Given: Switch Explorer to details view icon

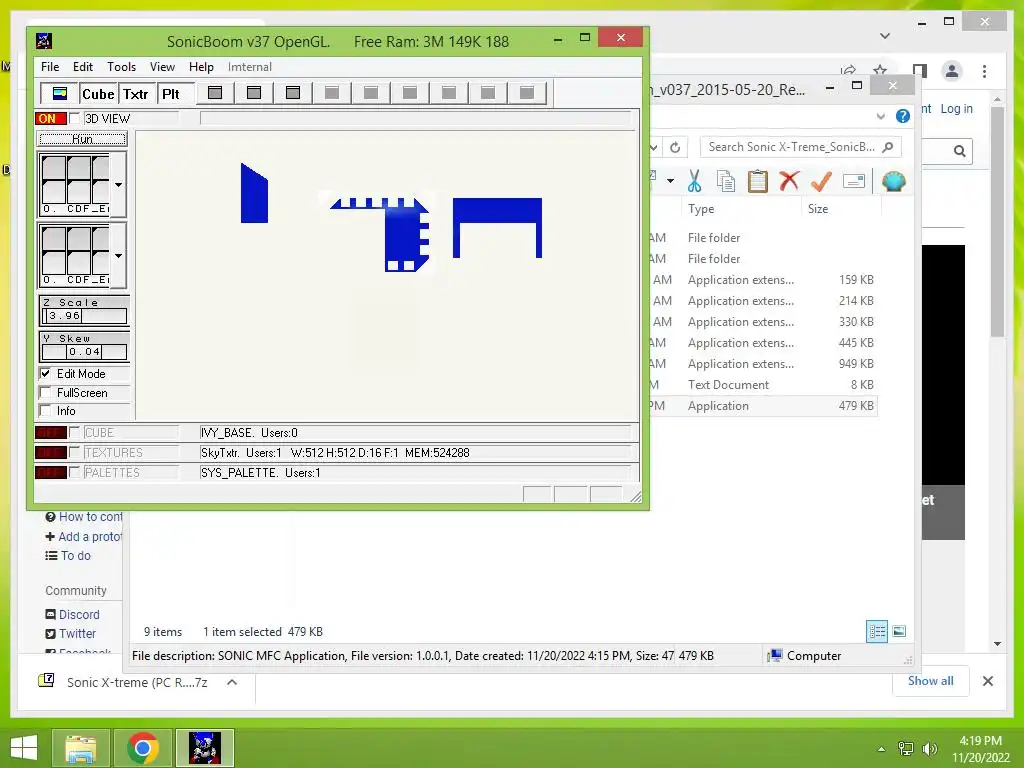Looking at the screenshot, I should point(877,632).
